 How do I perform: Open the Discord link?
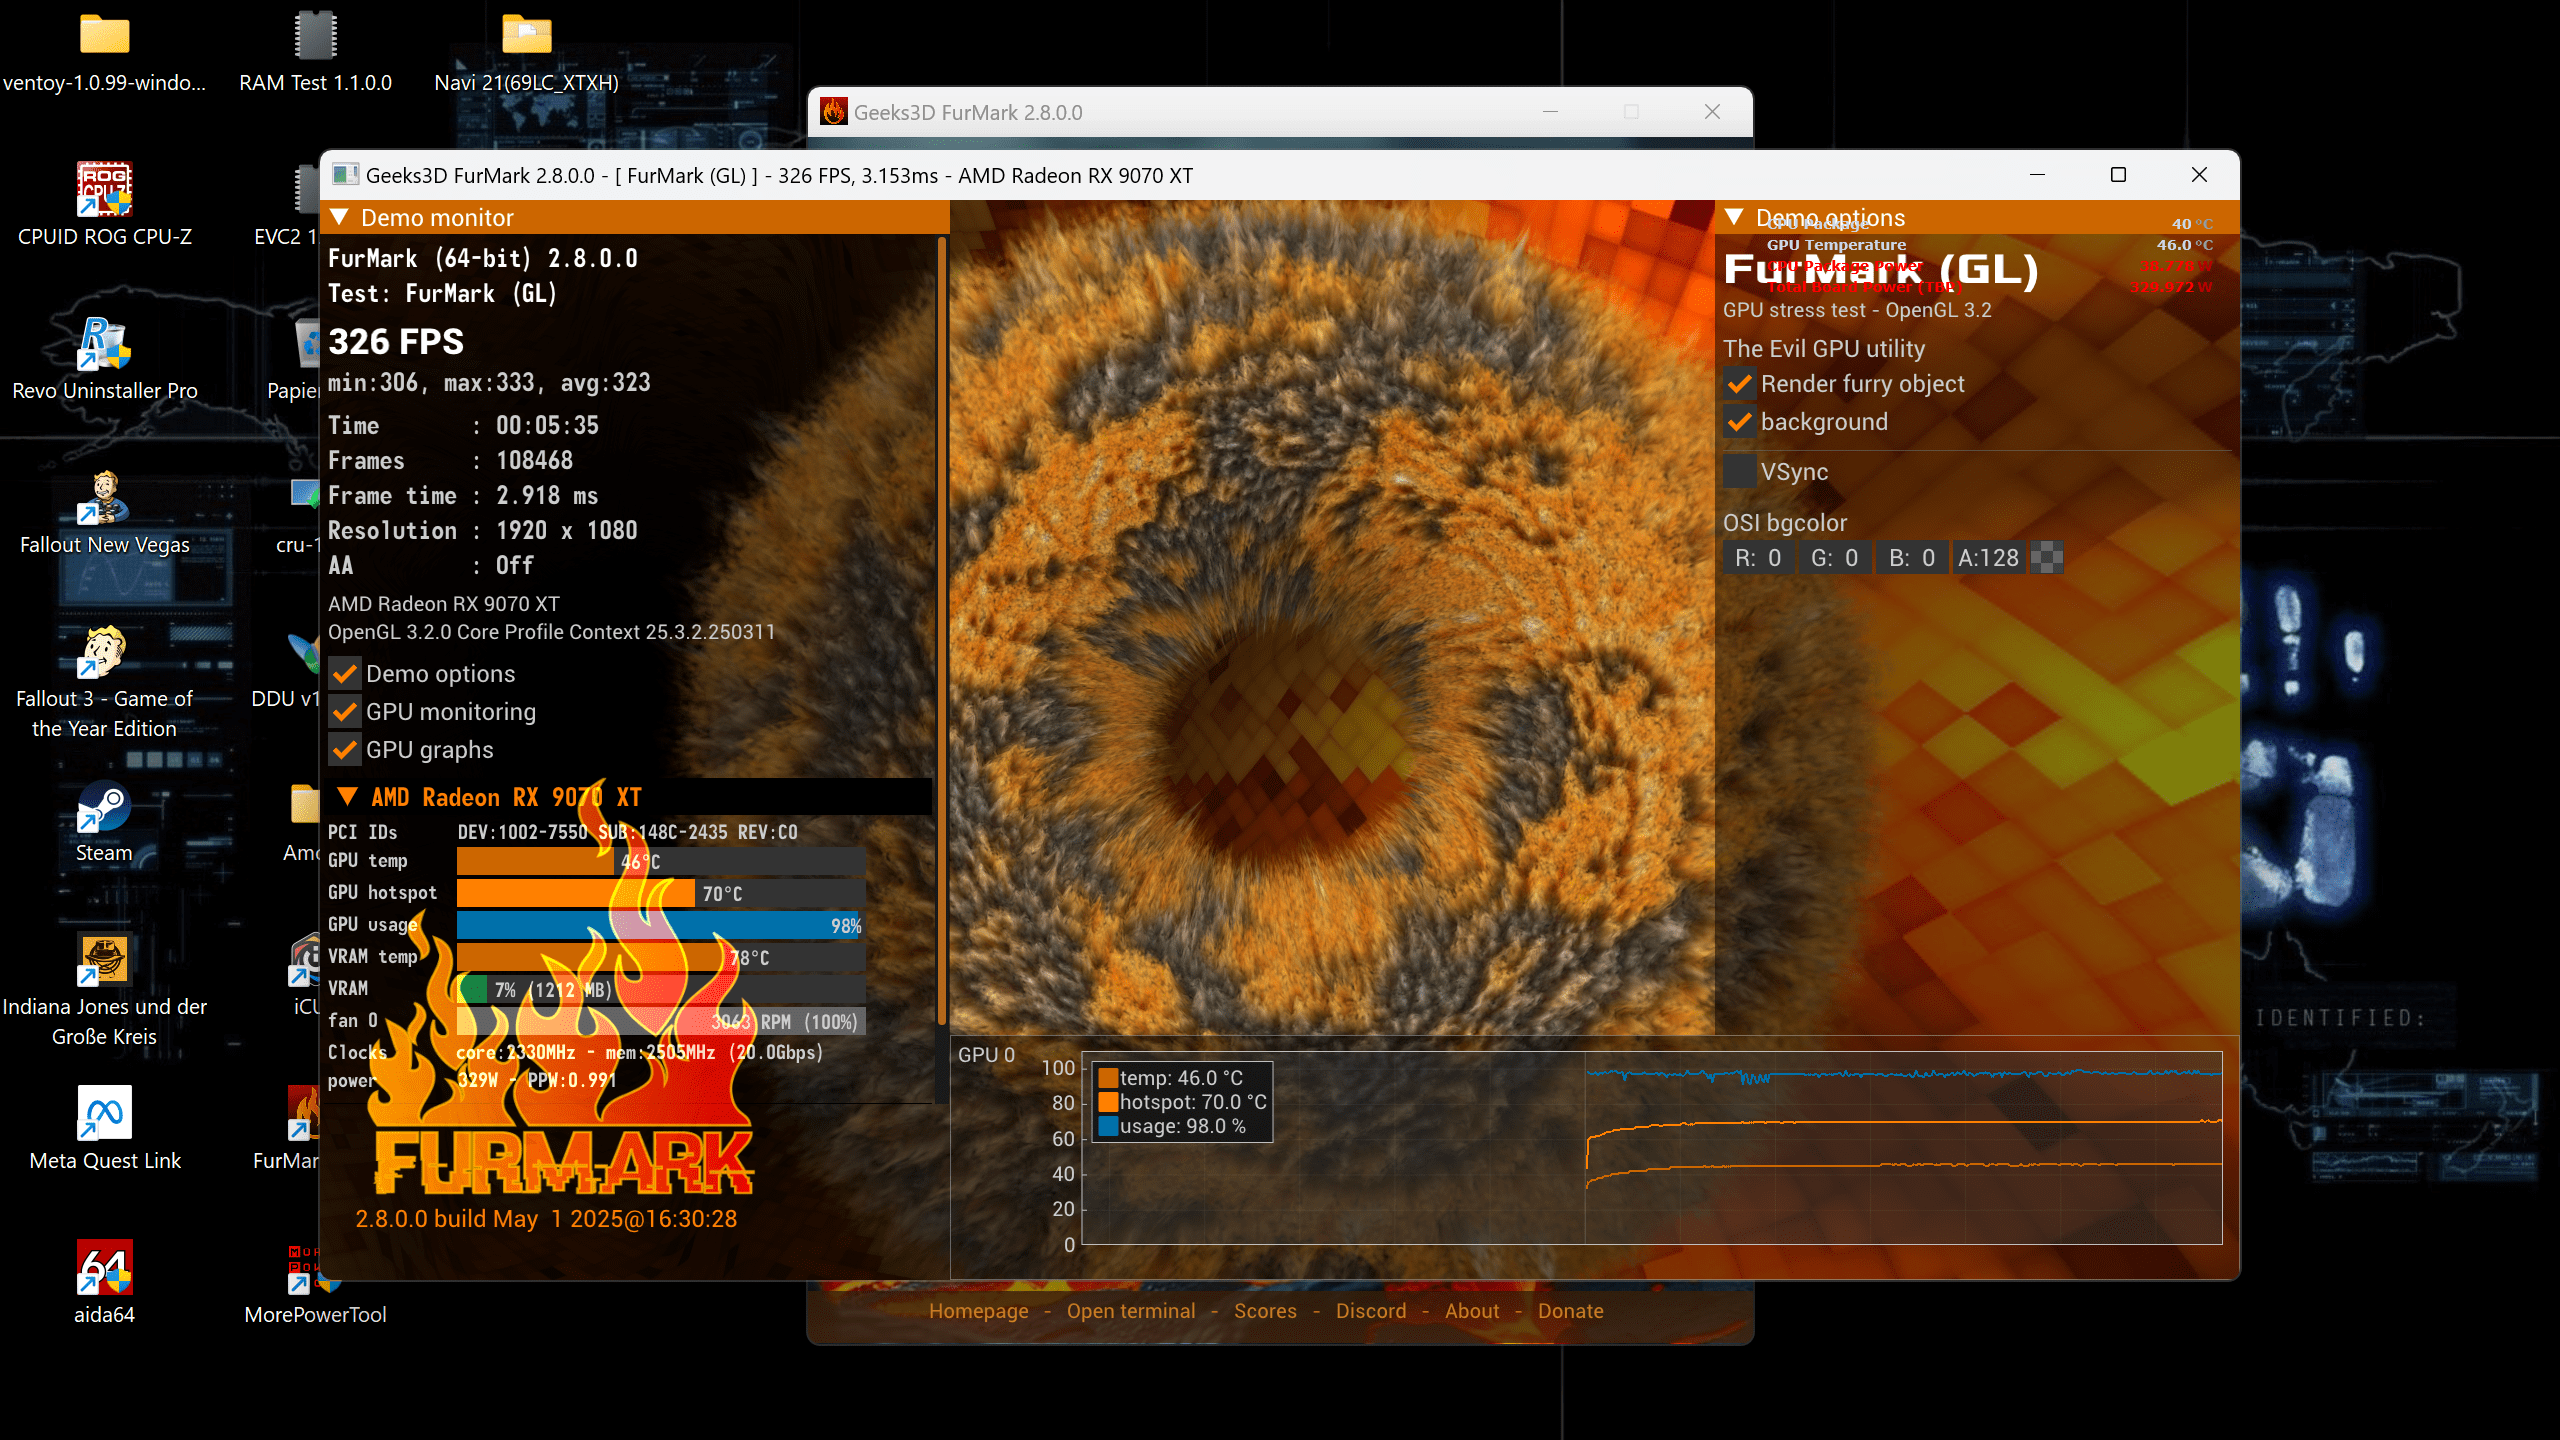click(x=1370, y=1311)
